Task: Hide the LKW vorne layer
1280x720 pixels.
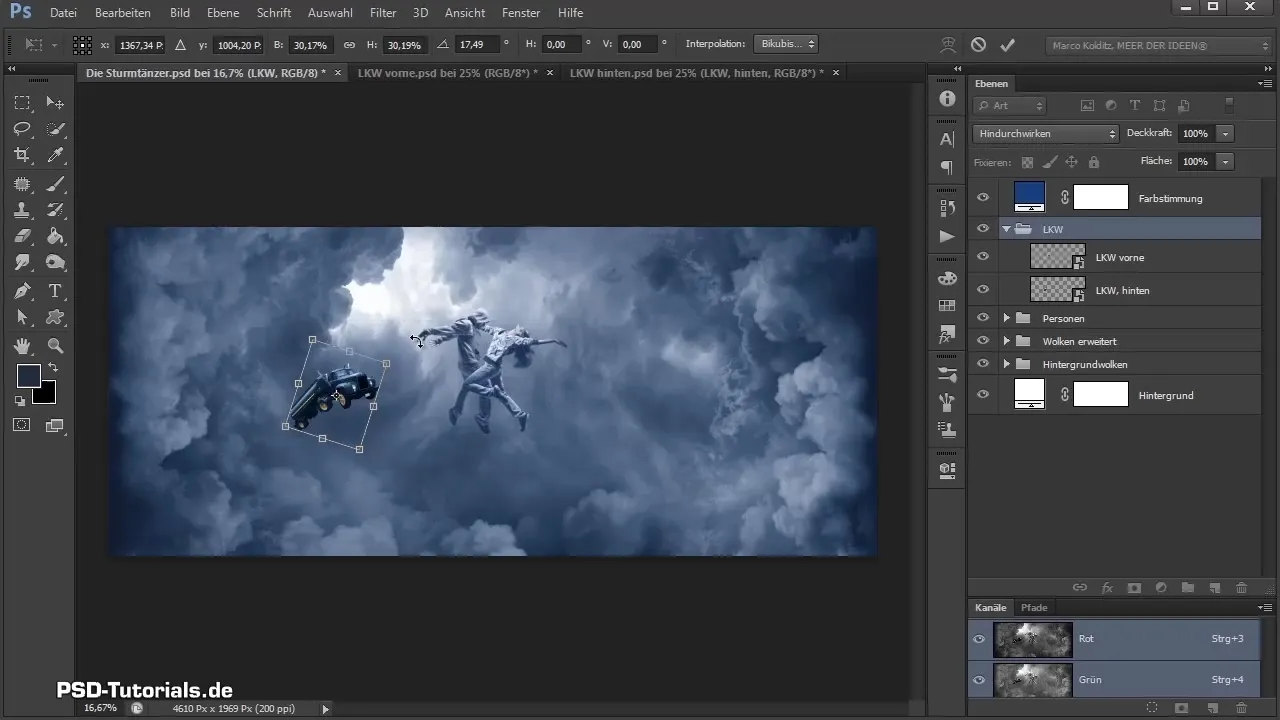Action: [x=983, y=257]
